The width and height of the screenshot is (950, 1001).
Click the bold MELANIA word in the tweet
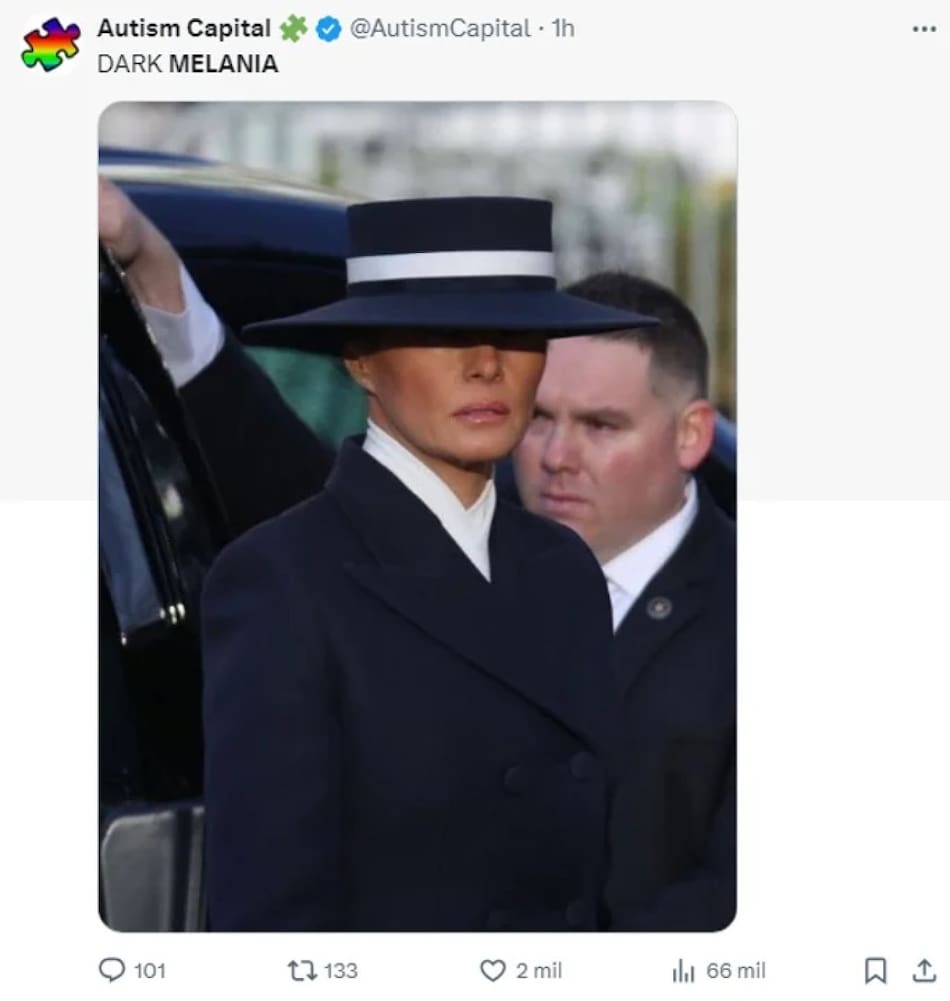tap(223, 65)
